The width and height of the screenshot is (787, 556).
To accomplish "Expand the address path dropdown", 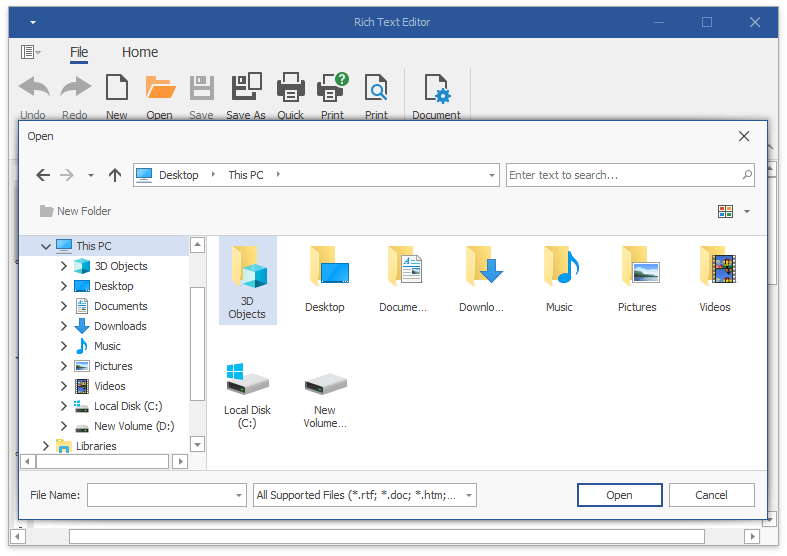I will (x=491, y=175).
